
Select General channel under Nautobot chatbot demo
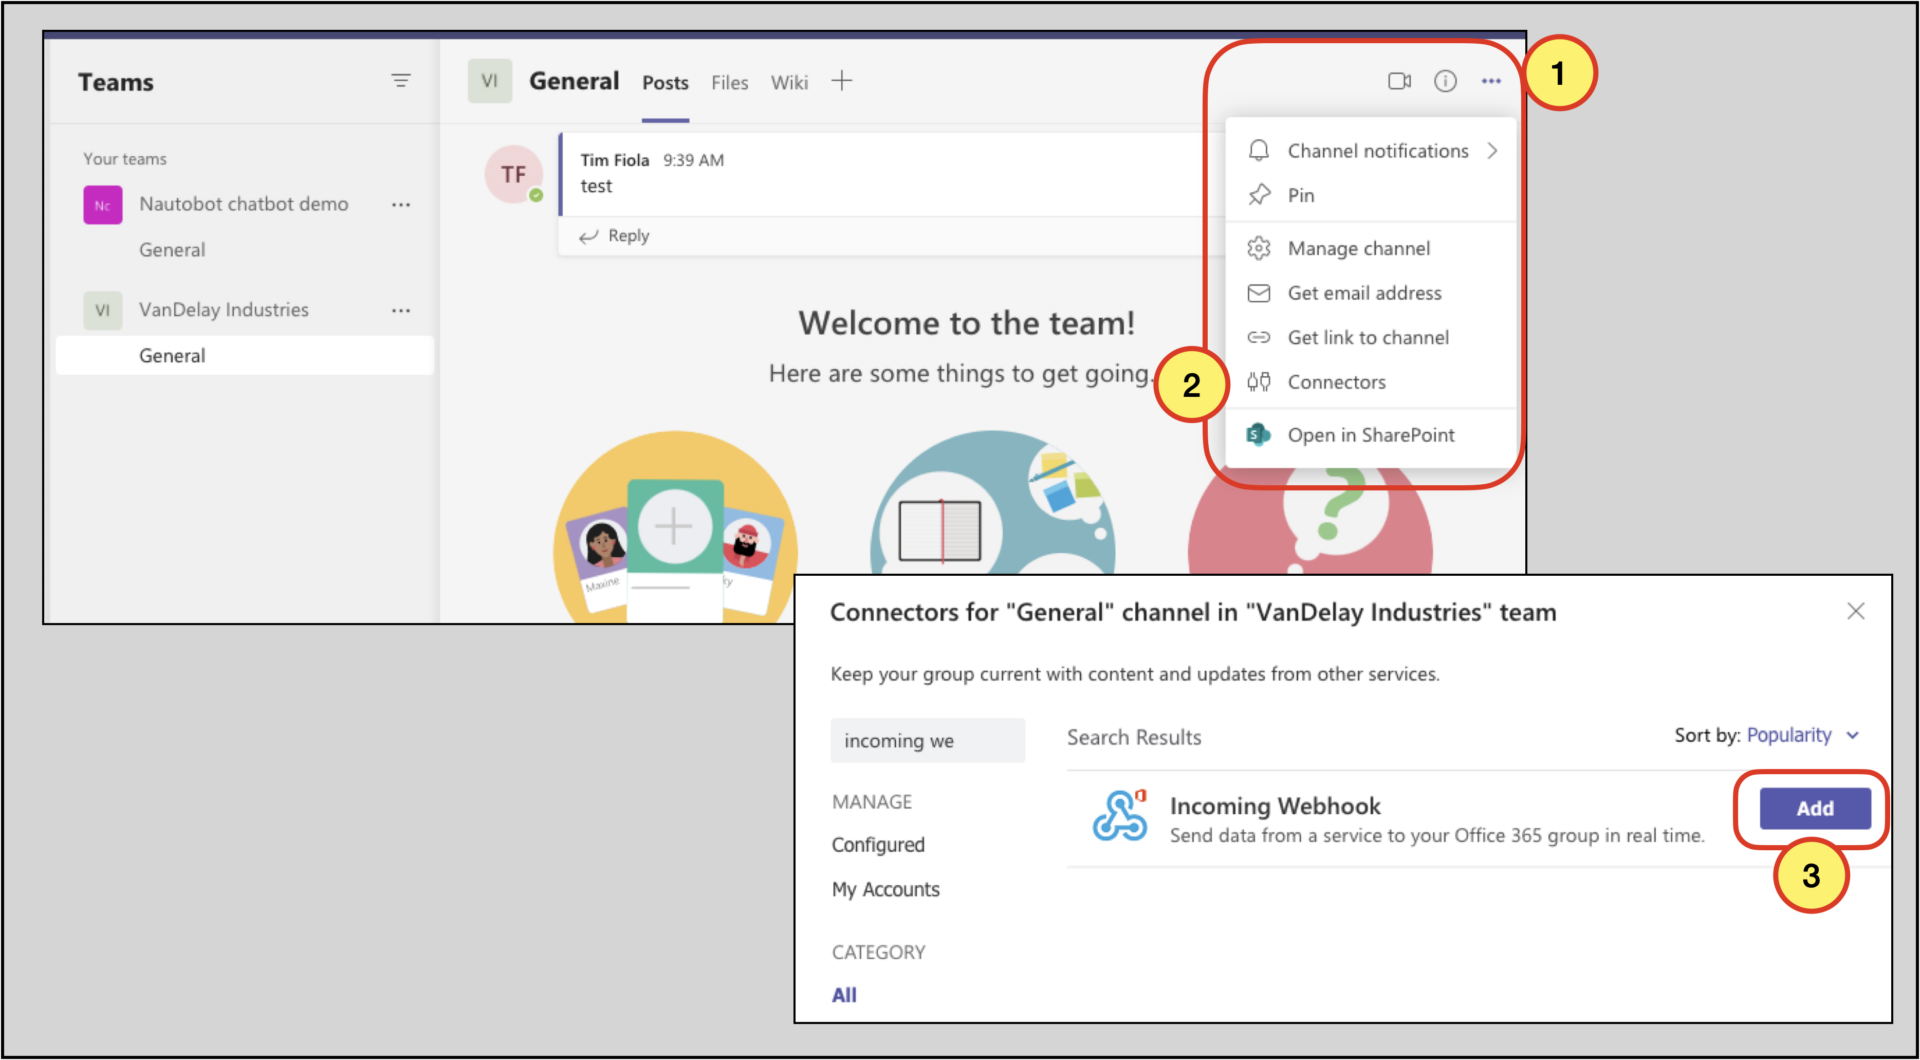172,250
